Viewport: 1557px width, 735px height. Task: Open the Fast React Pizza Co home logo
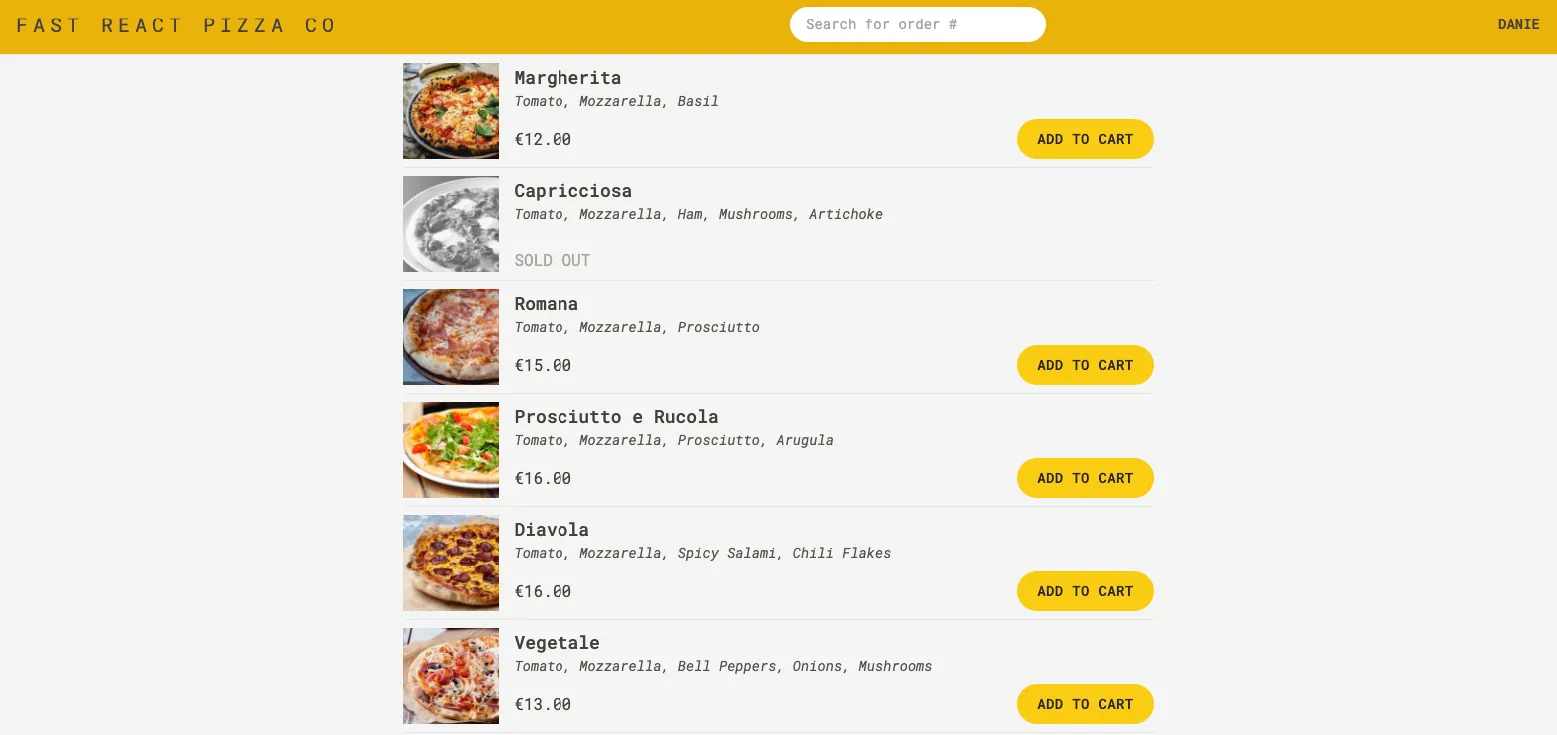pyautogui.click(x=176, y=25)
